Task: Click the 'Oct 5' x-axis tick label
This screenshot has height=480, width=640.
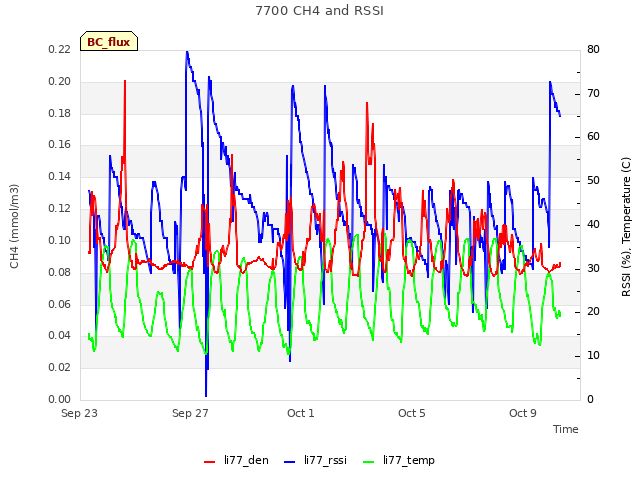Action: [x=412, y=413]
